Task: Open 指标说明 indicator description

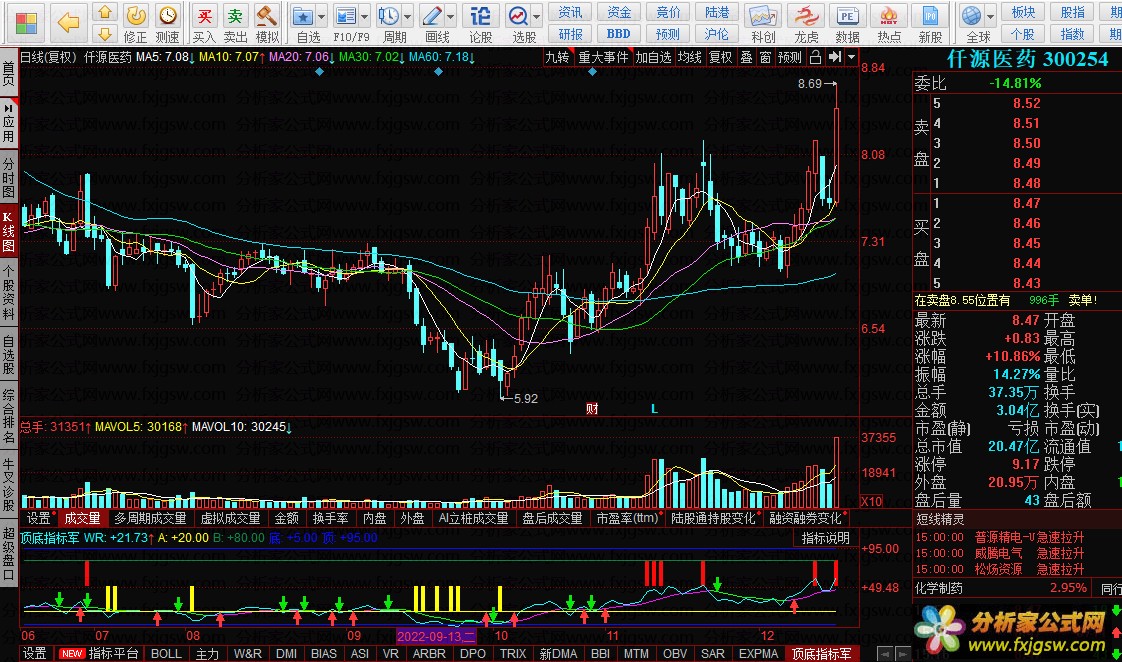Action: (825, 537)
